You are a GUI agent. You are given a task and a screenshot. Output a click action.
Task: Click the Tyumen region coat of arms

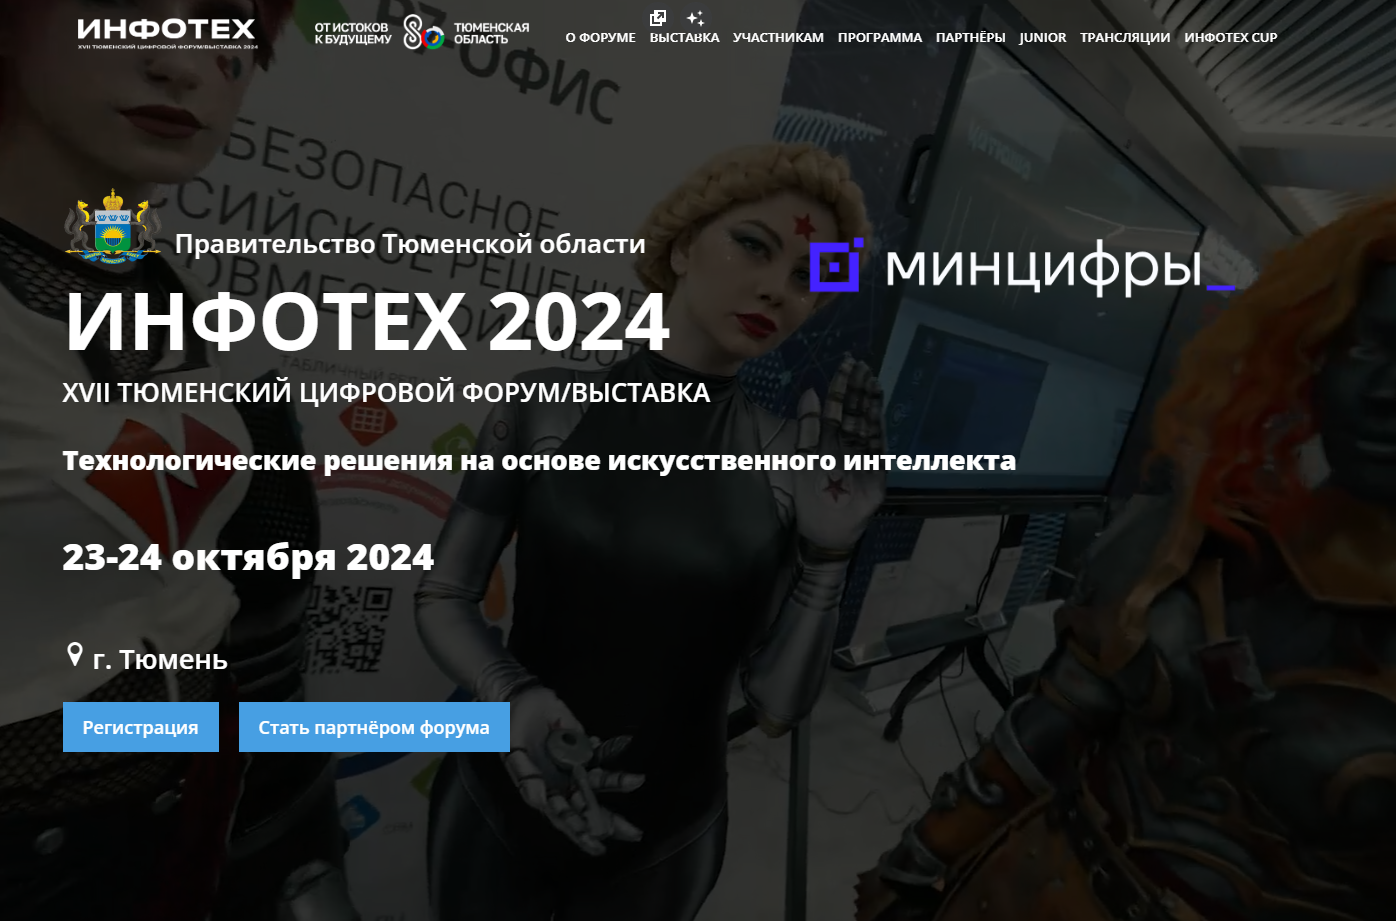coord(112,226)
